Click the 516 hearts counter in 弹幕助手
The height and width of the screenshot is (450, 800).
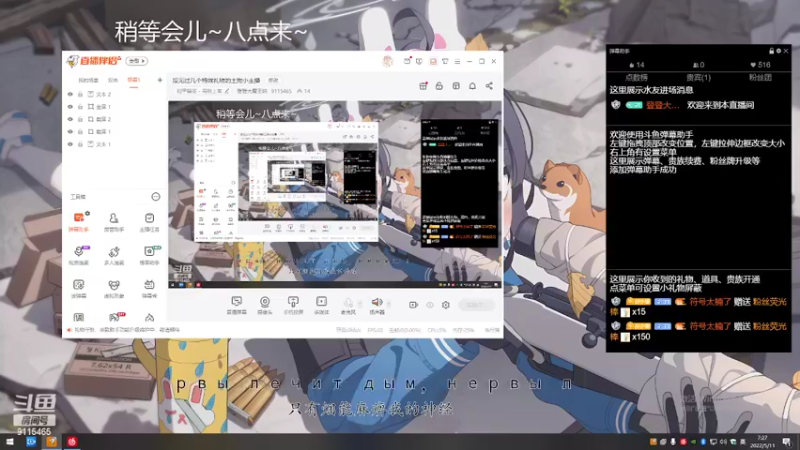tap(760, 65)
